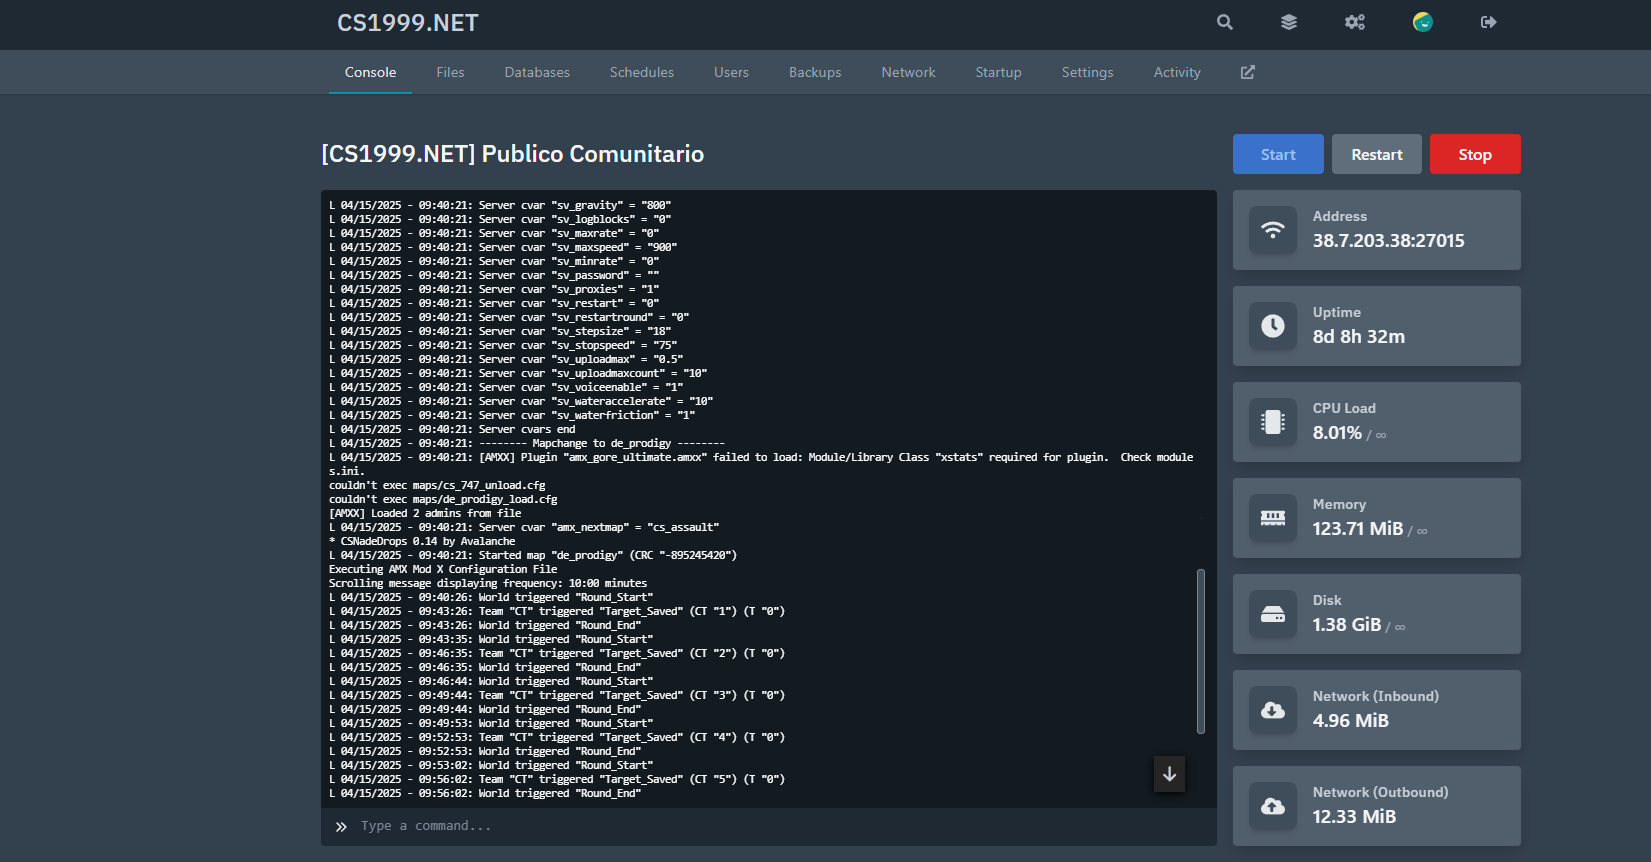
Task: Open the search magnifier icon
Action: pos(1225,22)
